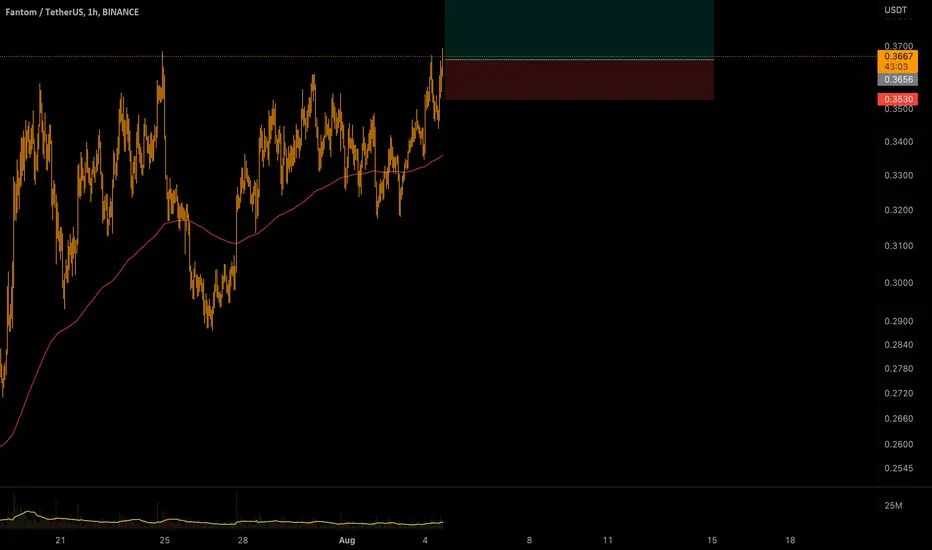The width and height of the screenshot is (932, 550).
Task: Click the 0.2900 price axis label
Action: pos(898,321)
